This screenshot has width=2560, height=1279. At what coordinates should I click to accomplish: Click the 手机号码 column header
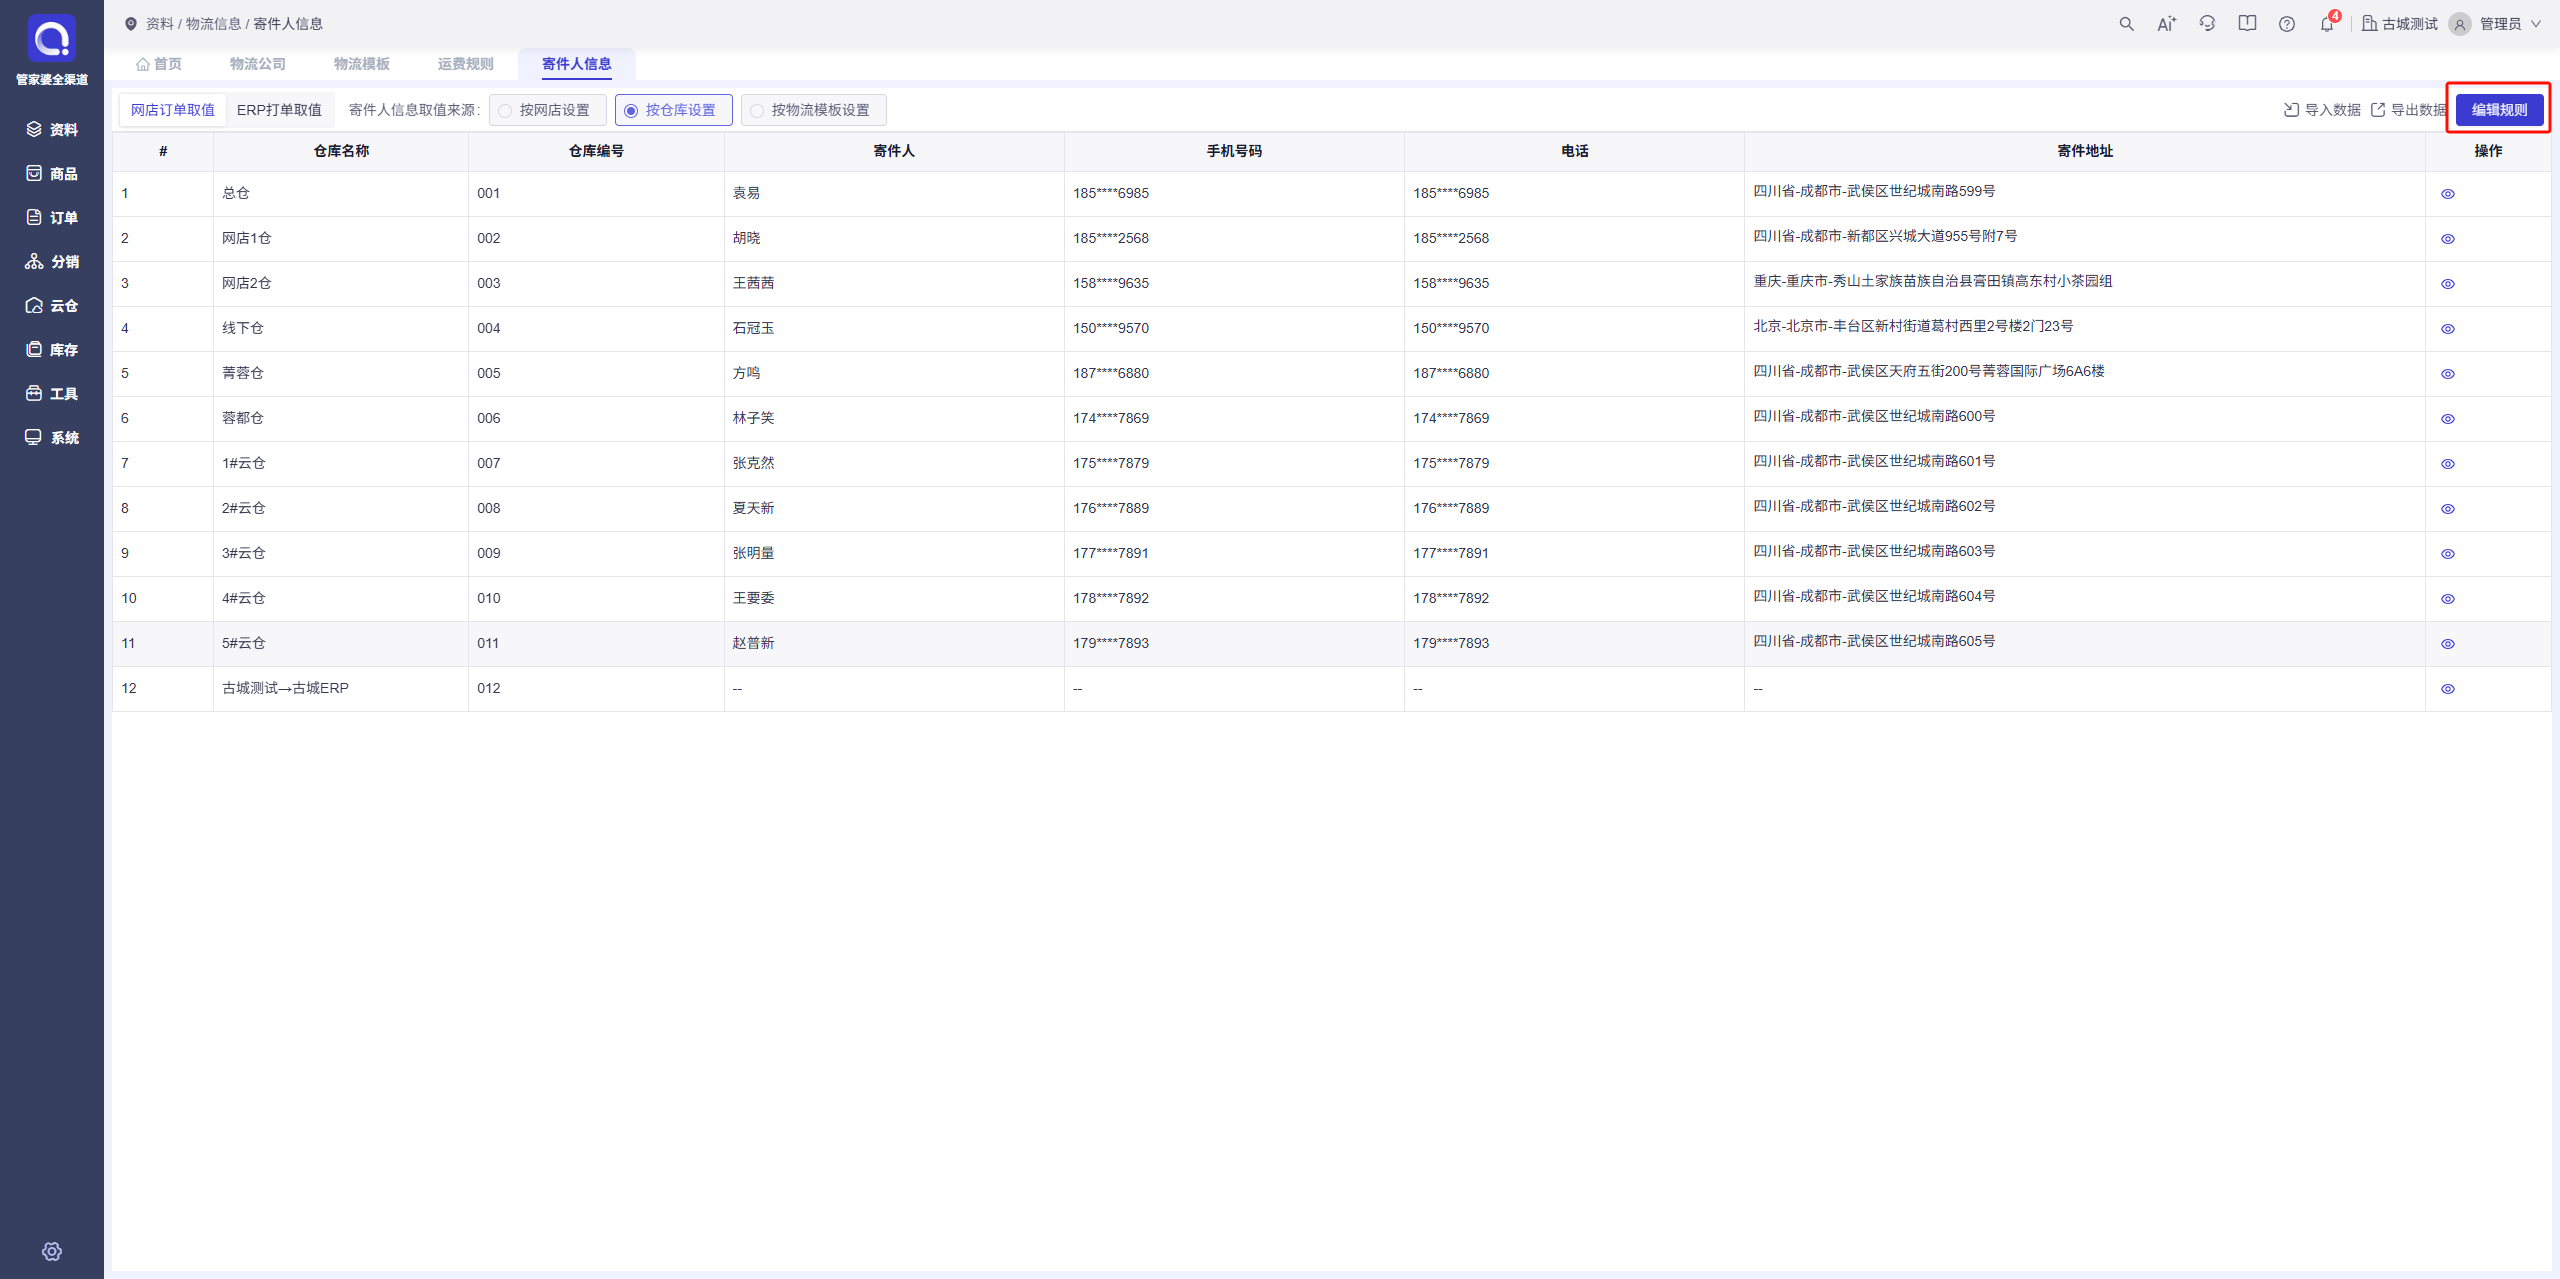[1234, 151]
